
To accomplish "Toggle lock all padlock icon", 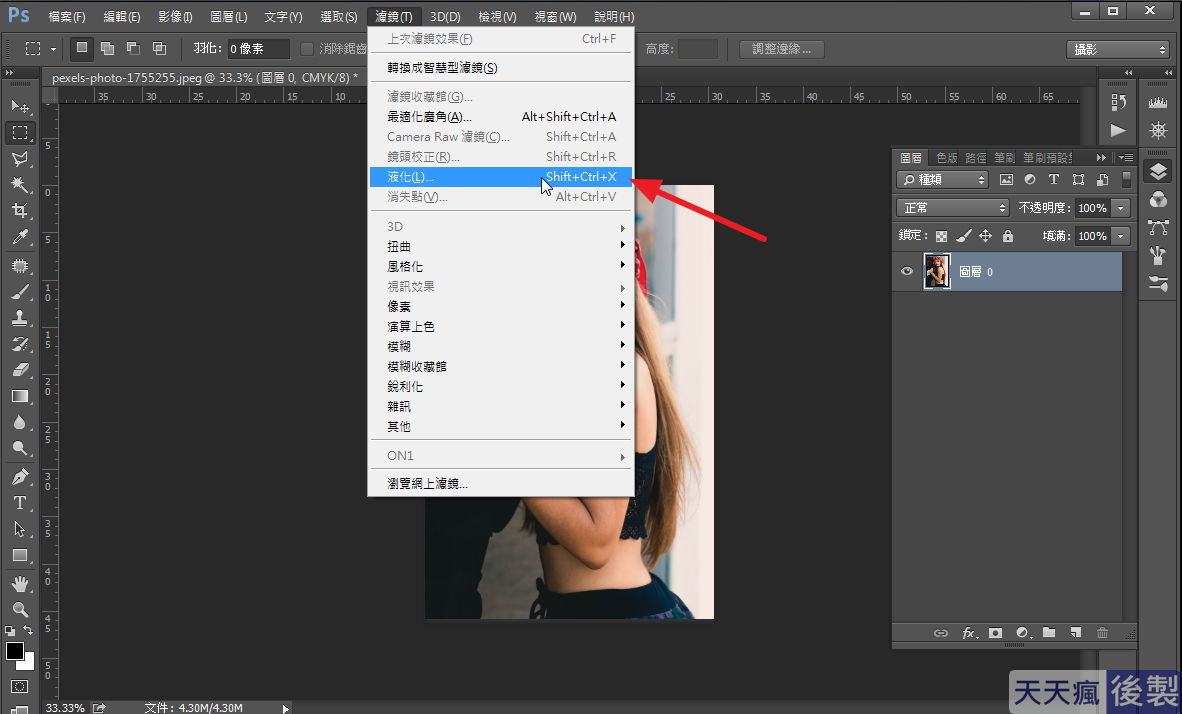I will pos(1008,236).
